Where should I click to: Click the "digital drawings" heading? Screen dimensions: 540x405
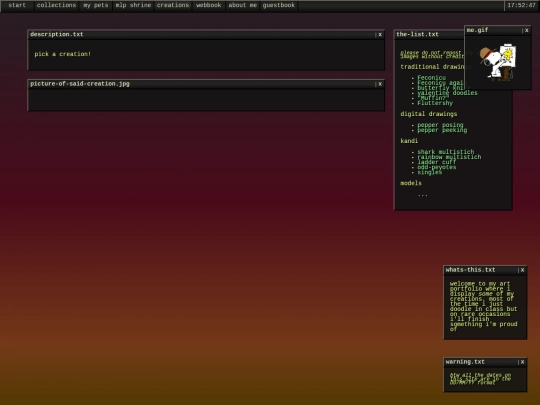[x=429, y=114]
